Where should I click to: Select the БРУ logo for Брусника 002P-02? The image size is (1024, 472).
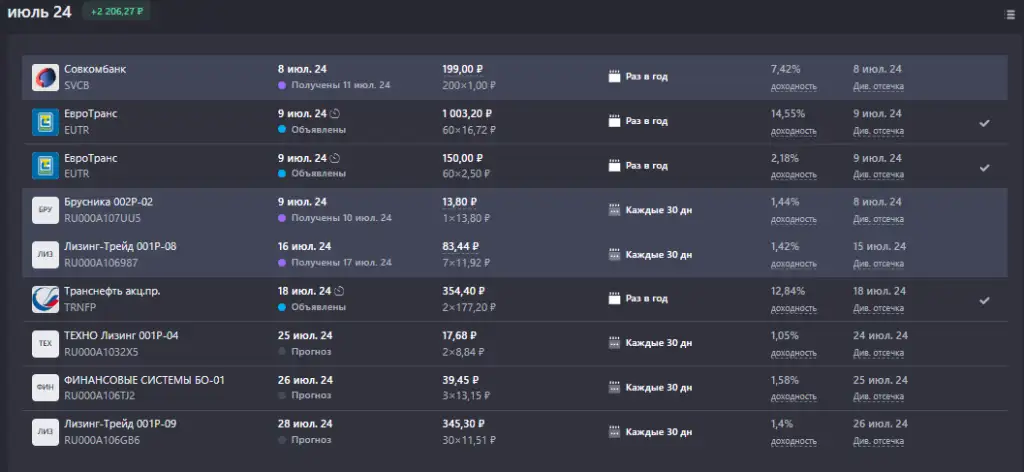[46, 210]
